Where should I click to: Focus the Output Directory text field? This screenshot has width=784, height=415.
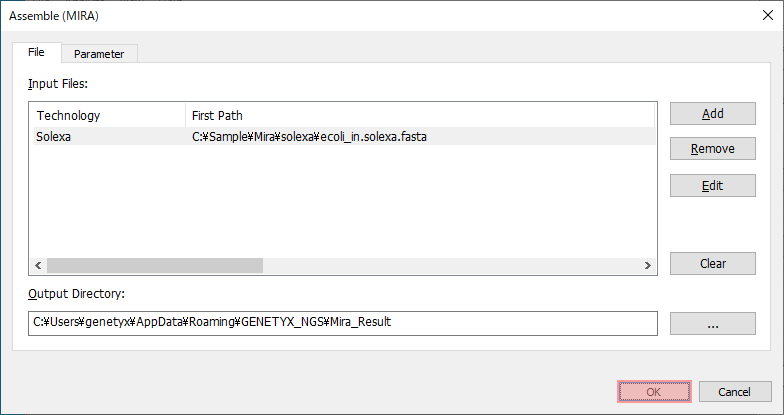coord(342,323)
